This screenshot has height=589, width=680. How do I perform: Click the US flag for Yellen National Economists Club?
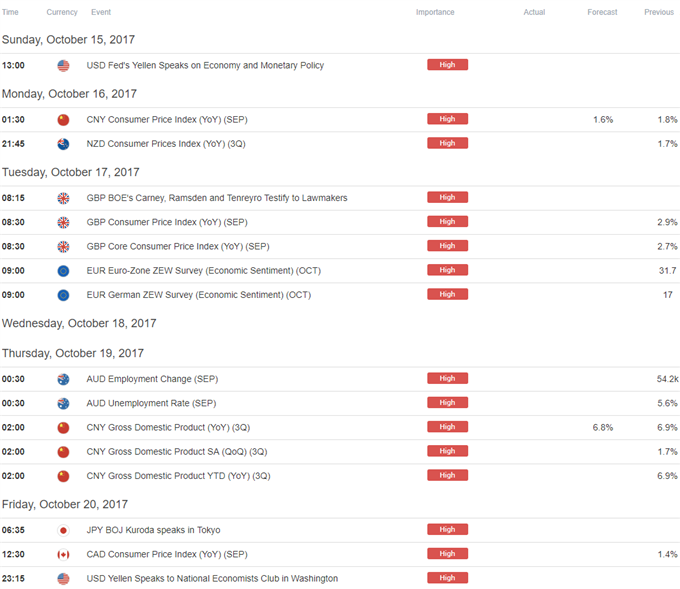(63, 579)
